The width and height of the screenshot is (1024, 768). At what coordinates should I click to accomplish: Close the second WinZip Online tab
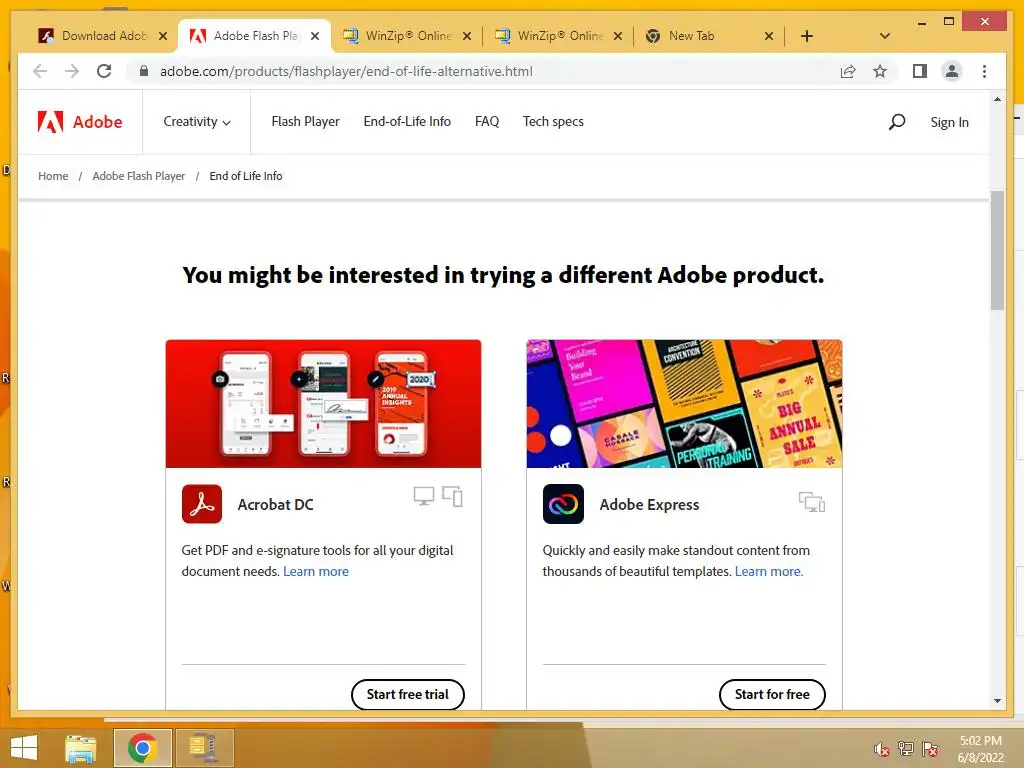point(618,36)
